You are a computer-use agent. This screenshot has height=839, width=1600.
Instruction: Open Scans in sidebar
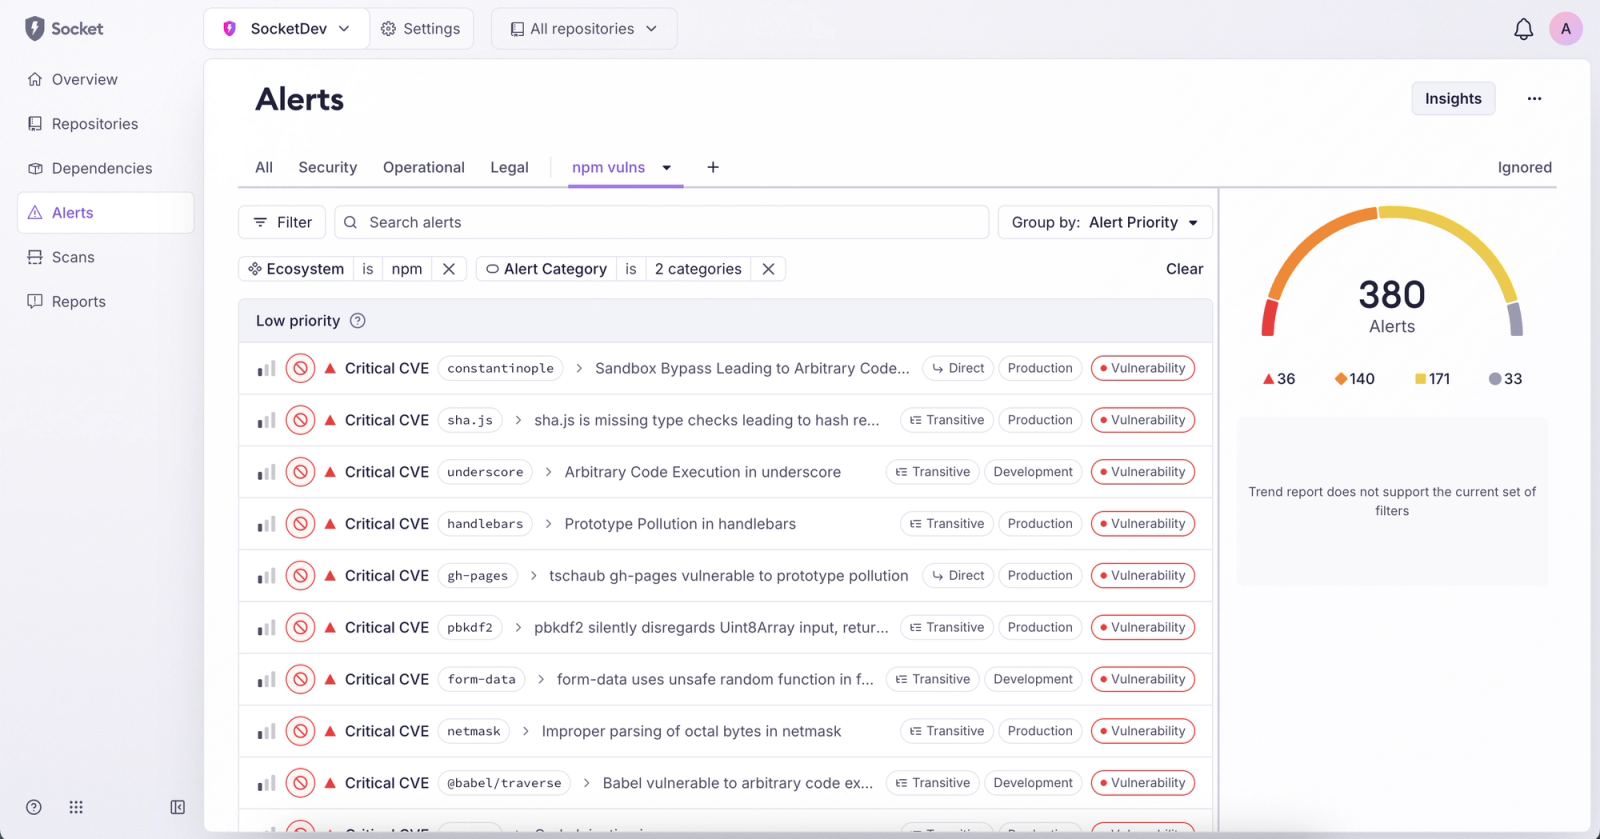[x=106, y=257]
